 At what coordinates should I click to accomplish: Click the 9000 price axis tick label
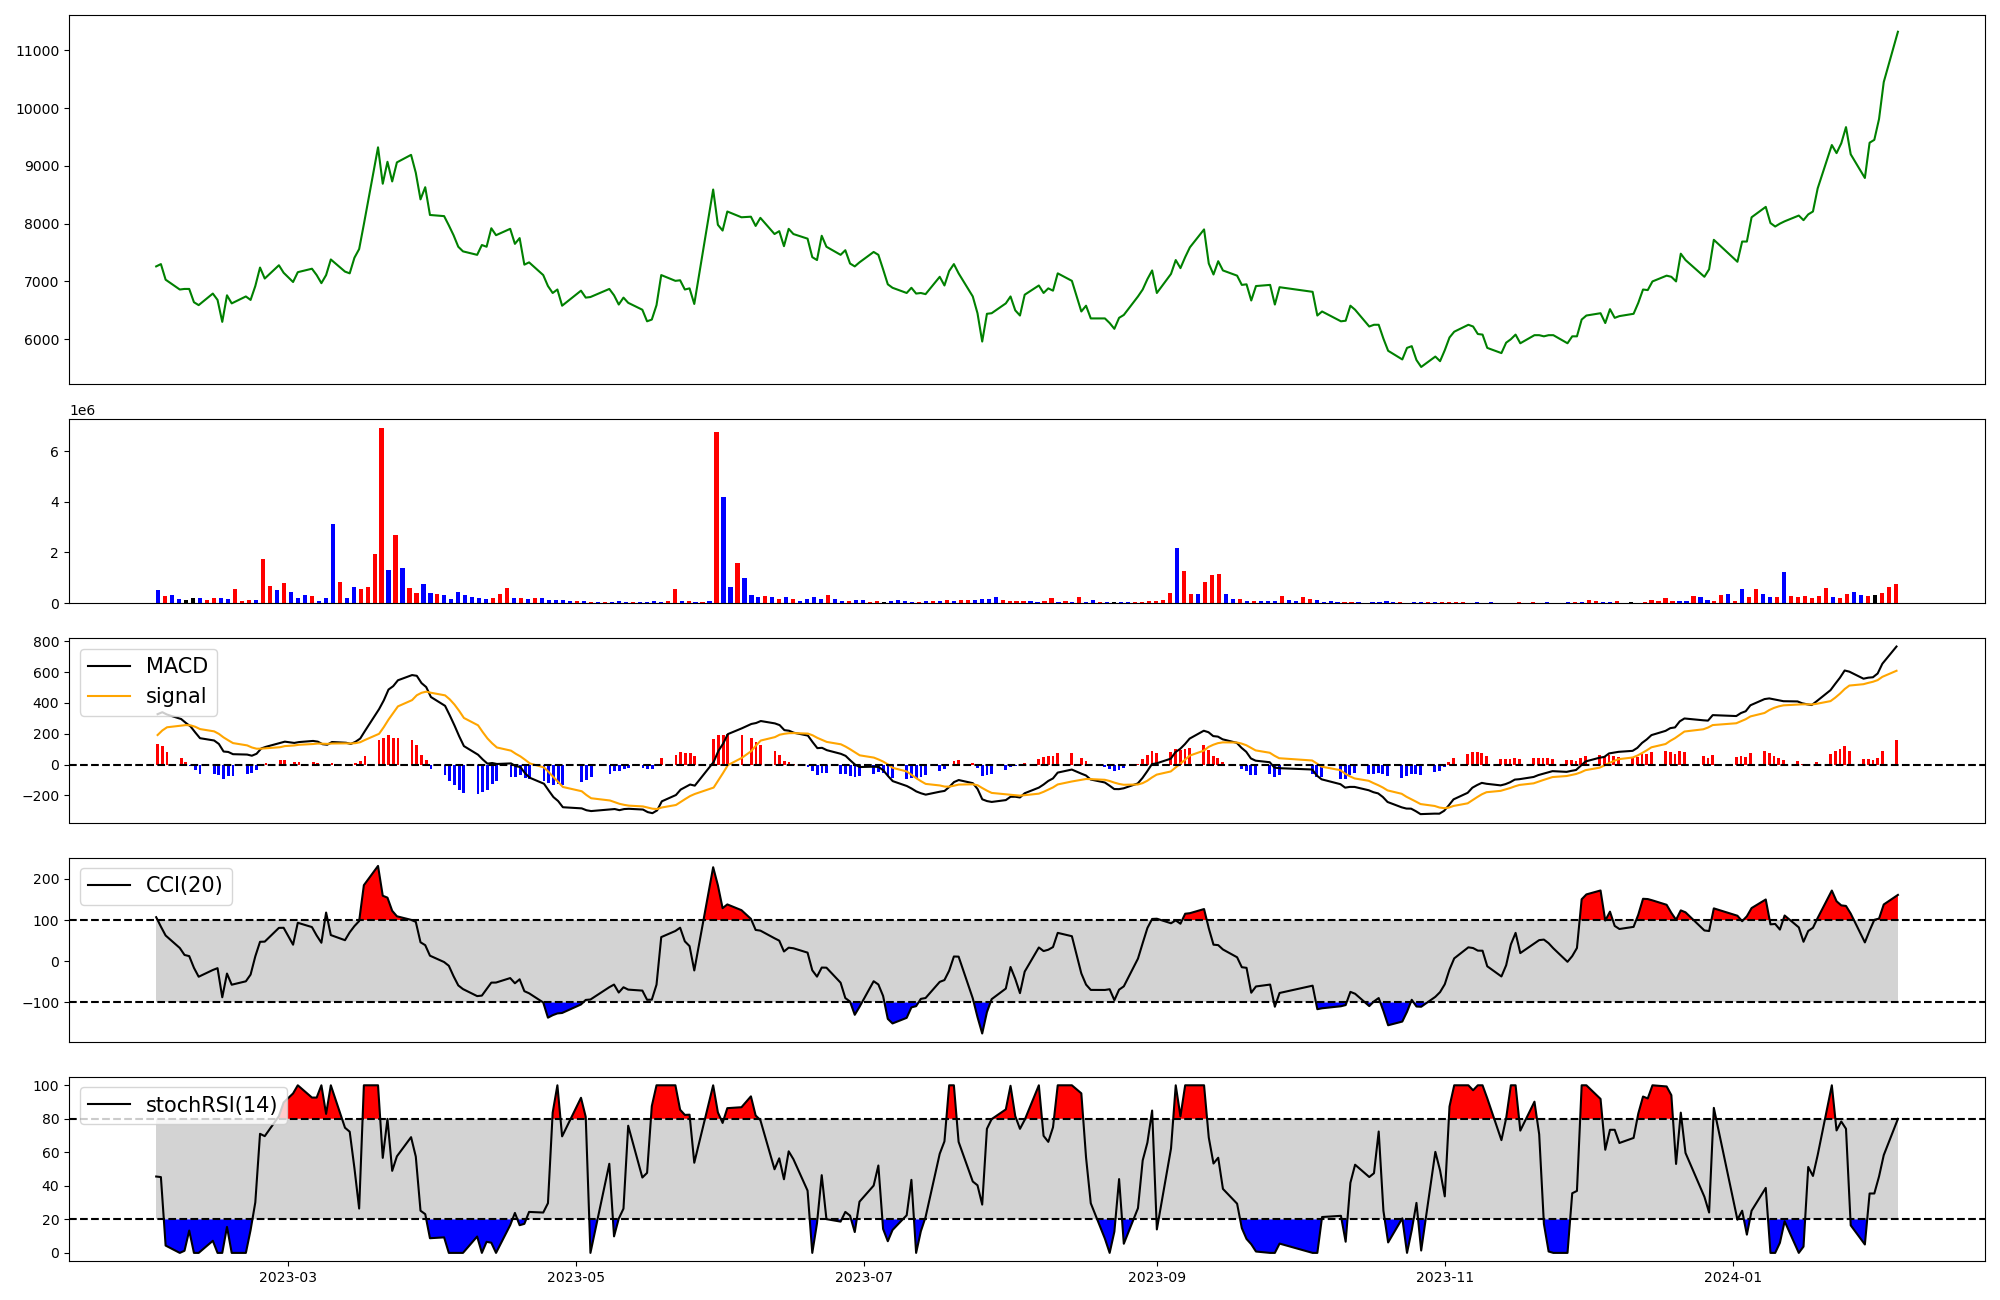point(43,166)
